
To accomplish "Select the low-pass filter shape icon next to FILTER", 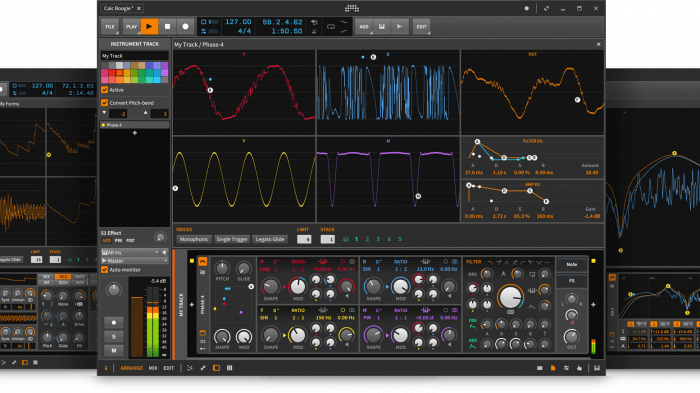I will [x=490, y=262].
